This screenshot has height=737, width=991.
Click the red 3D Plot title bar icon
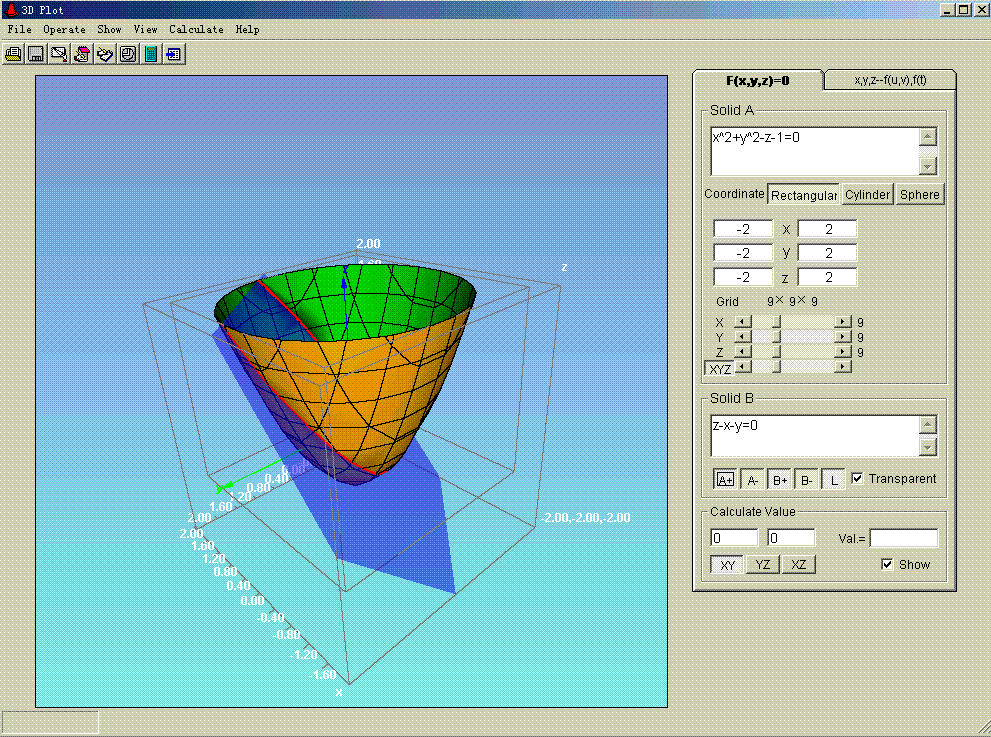[11, 9]
